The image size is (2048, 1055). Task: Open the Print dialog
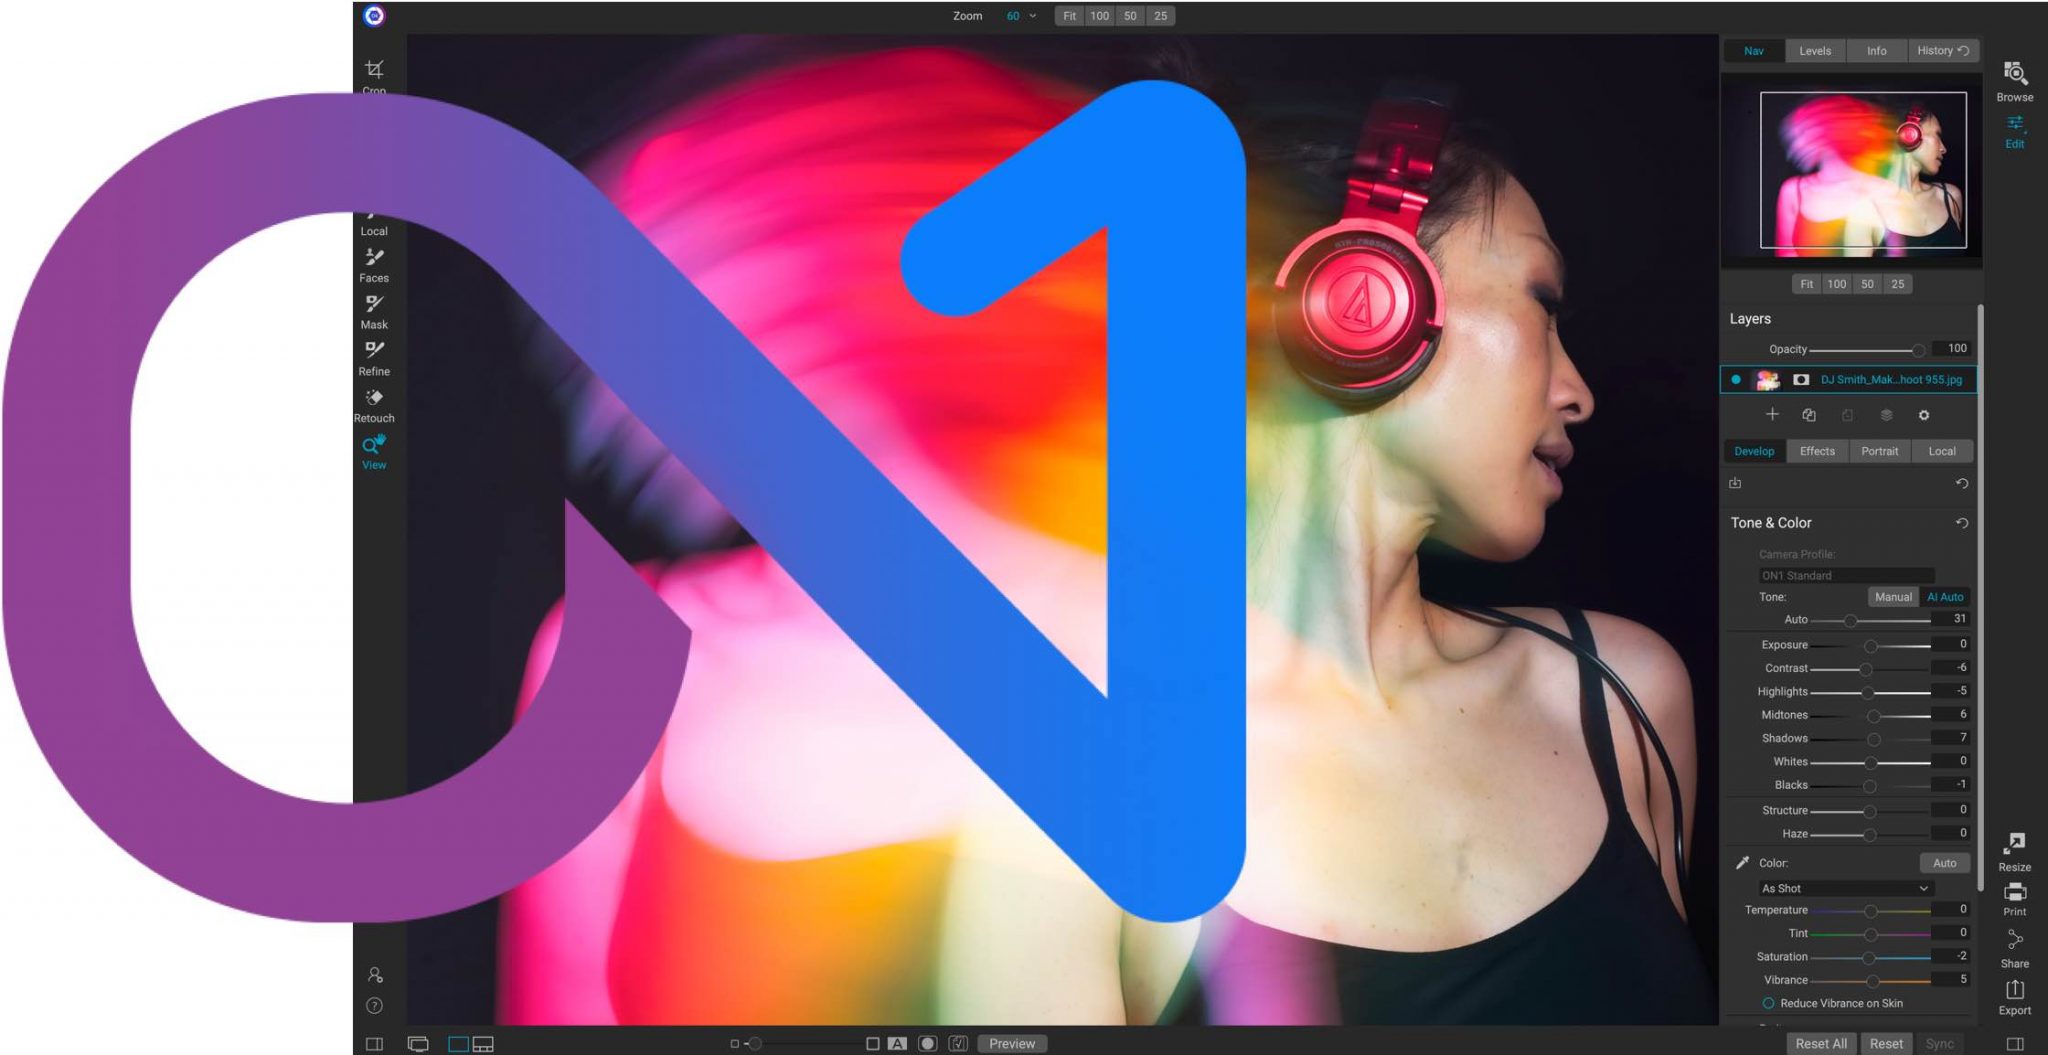pos(2014,899)
